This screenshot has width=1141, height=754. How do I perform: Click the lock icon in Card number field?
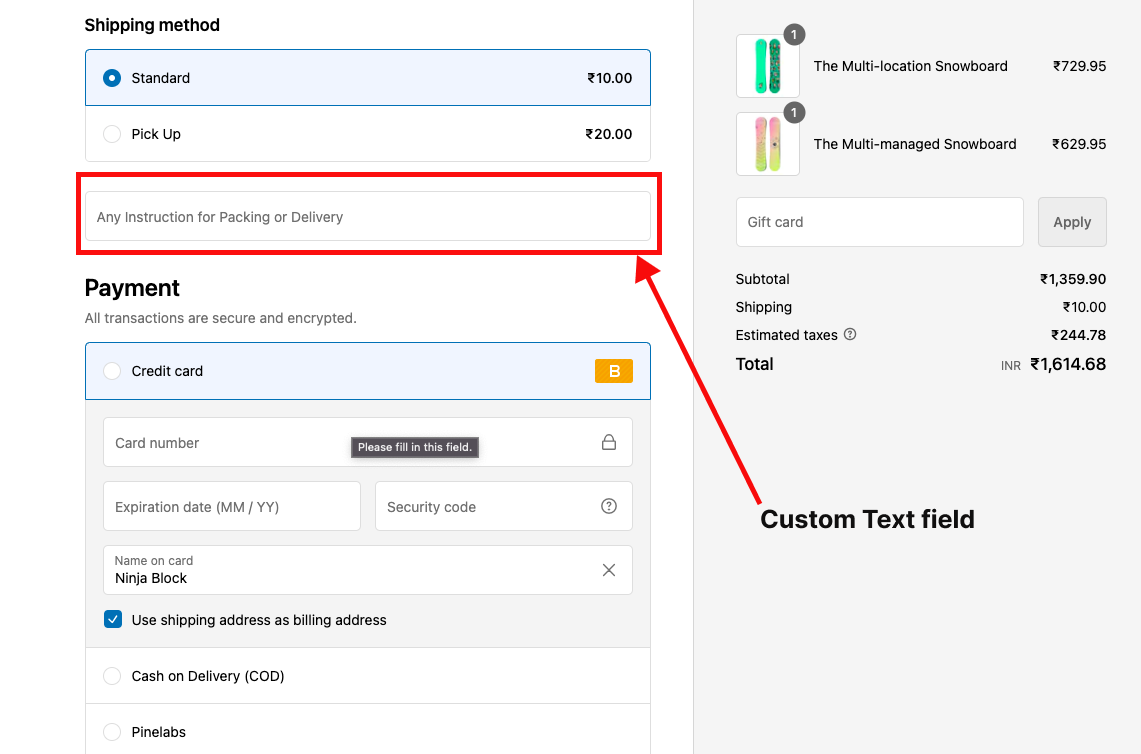609,441
